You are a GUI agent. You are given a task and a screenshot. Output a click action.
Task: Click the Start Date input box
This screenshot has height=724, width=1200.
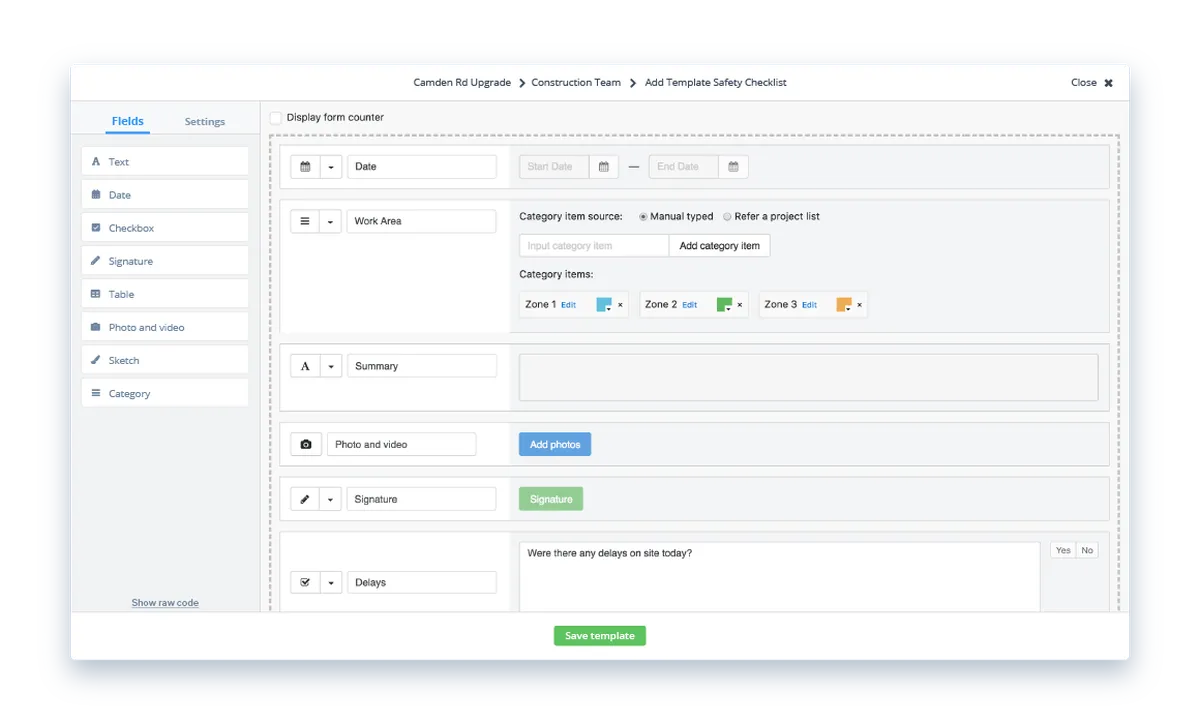tap(554, 167)
